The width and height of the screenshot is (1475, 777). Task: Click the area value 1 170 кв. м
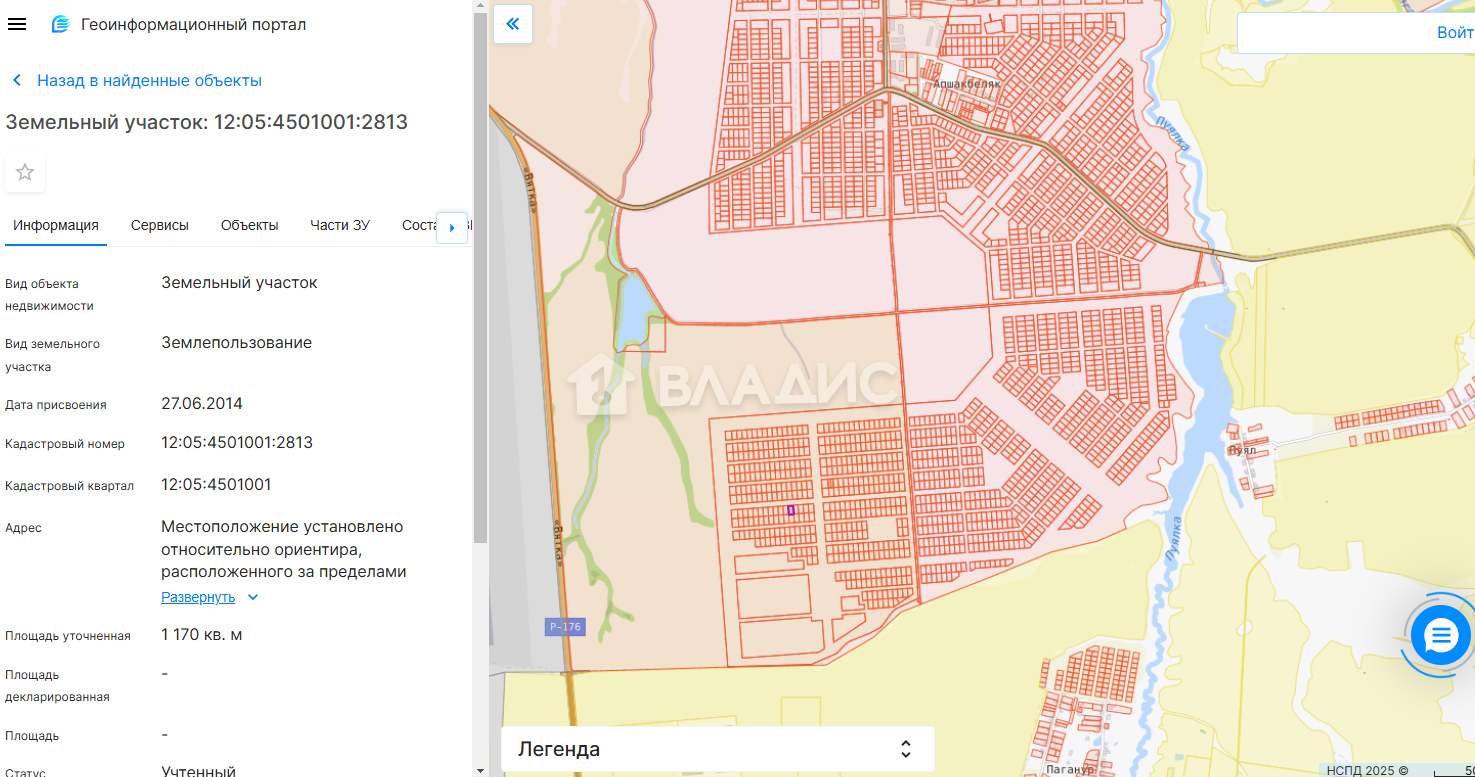click(202, 635)
